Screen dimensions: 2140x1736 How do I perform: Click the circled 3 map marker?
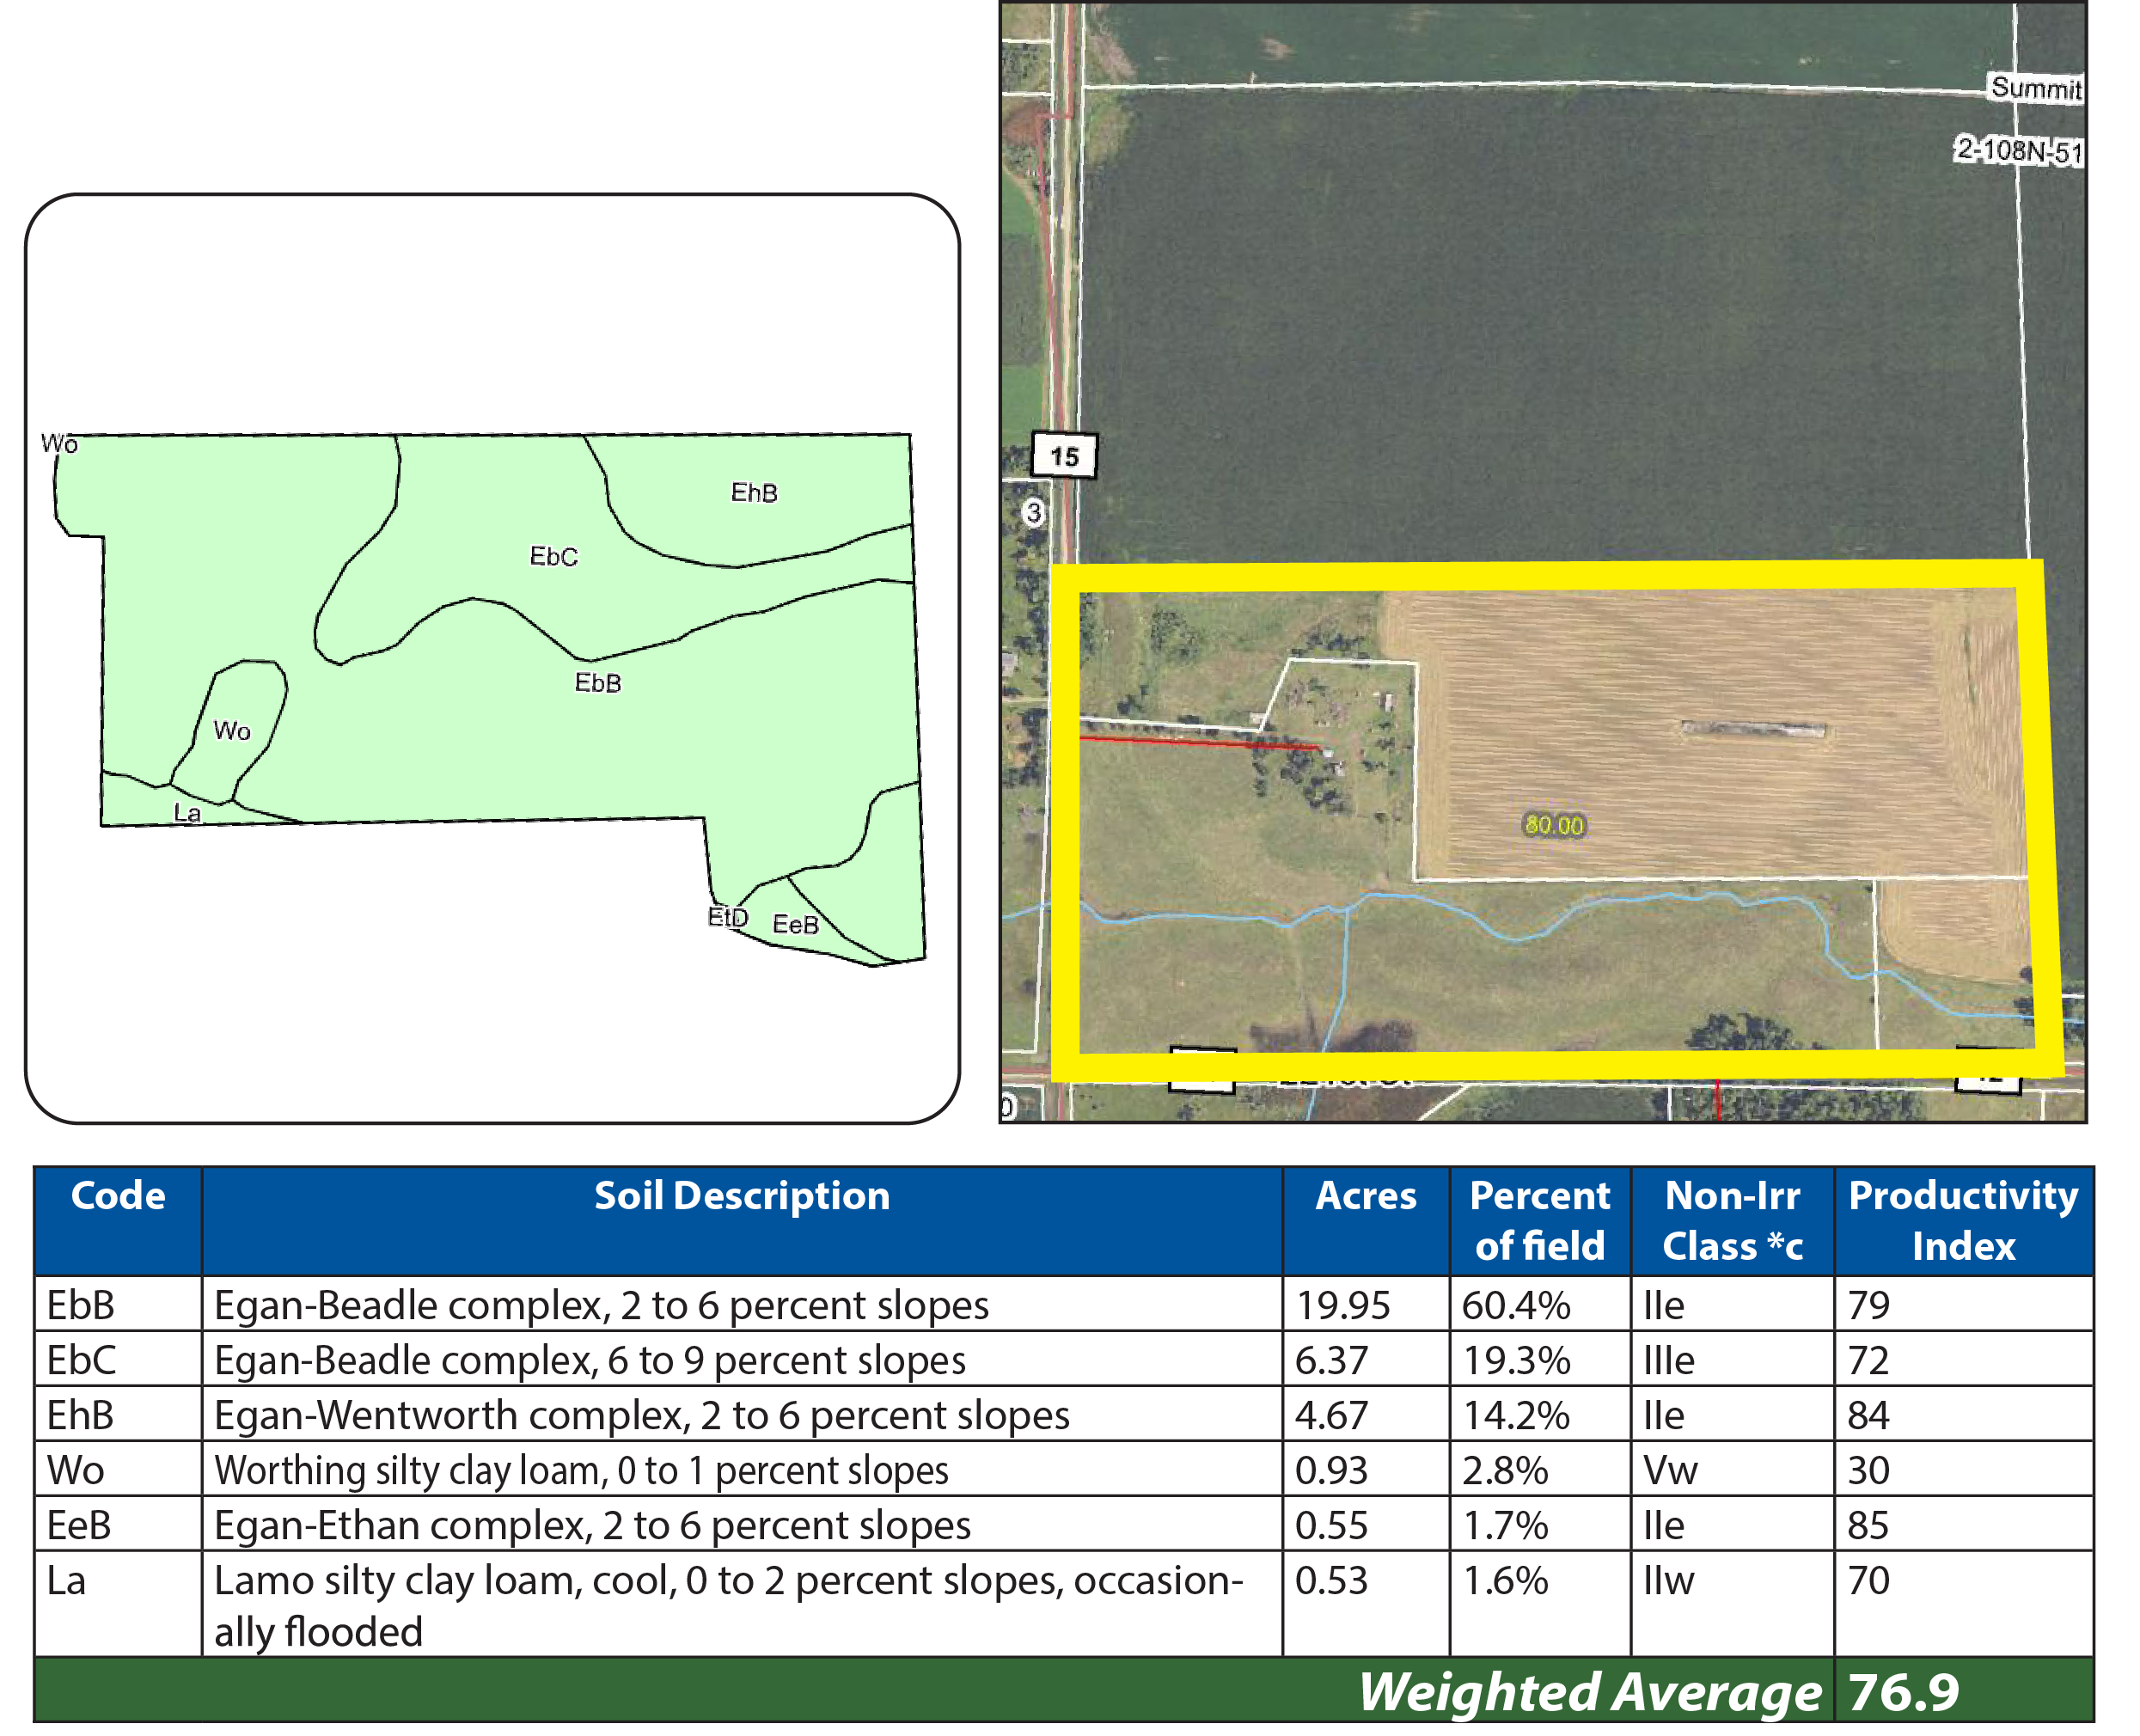(x=1034, y=513)
